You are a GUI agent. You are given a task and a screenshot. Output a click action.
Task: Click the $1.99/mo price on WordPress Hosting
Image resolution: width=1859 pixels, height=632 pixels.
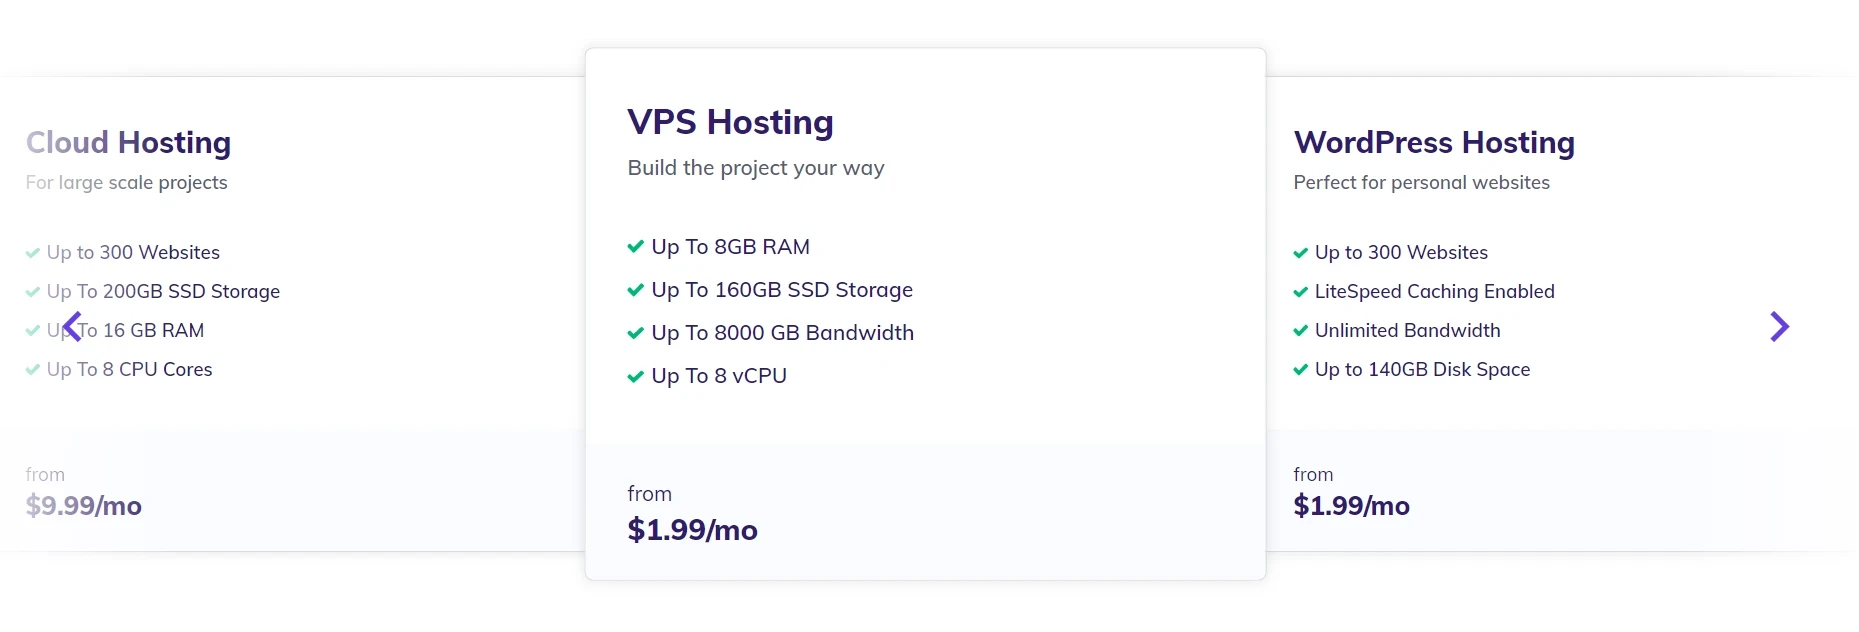coord(1352,506)
